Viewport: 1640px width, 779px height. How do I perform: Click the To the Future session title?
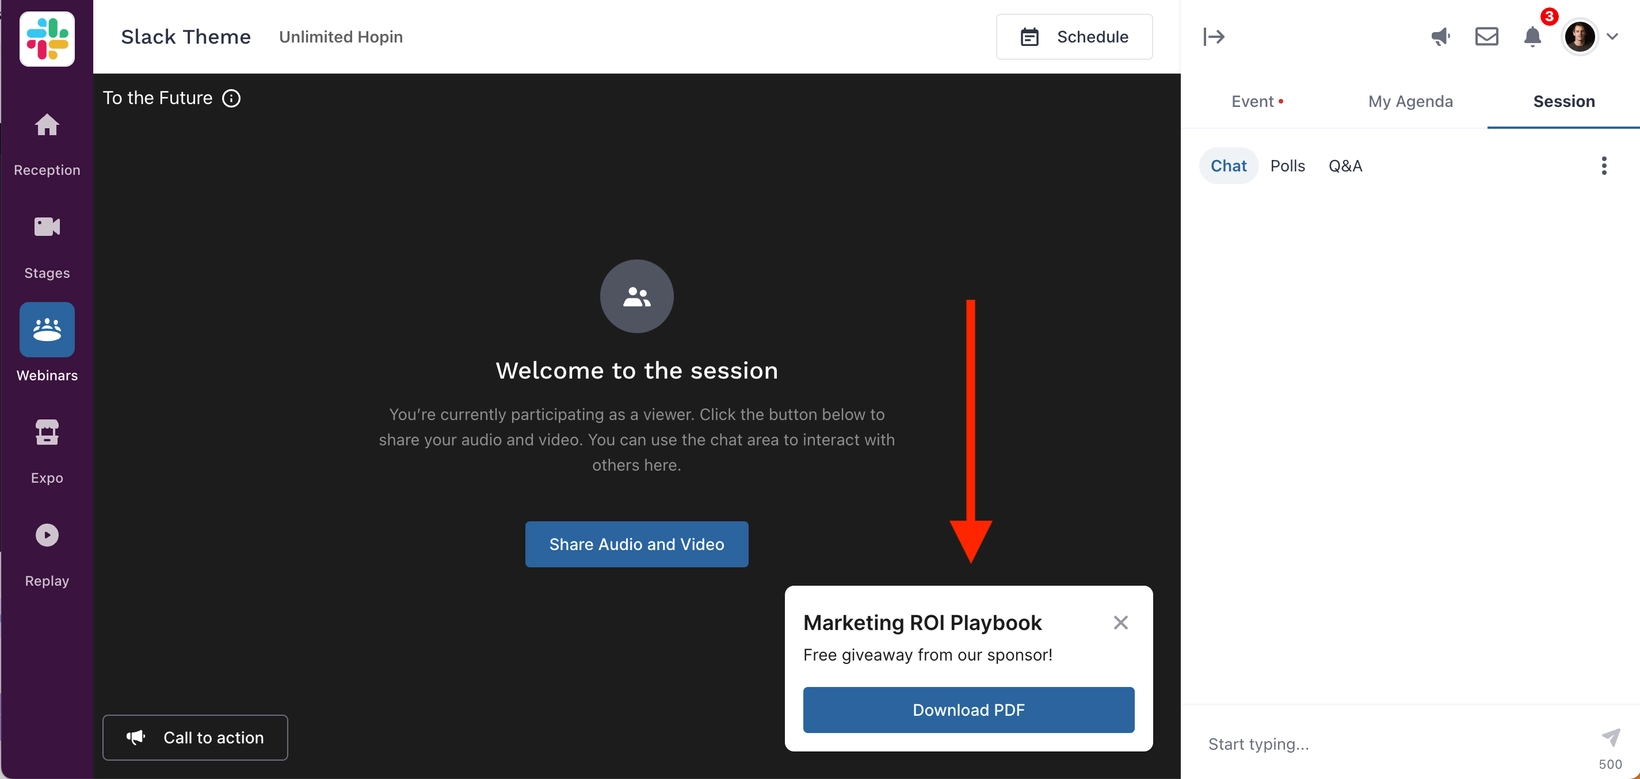point(158,98)
